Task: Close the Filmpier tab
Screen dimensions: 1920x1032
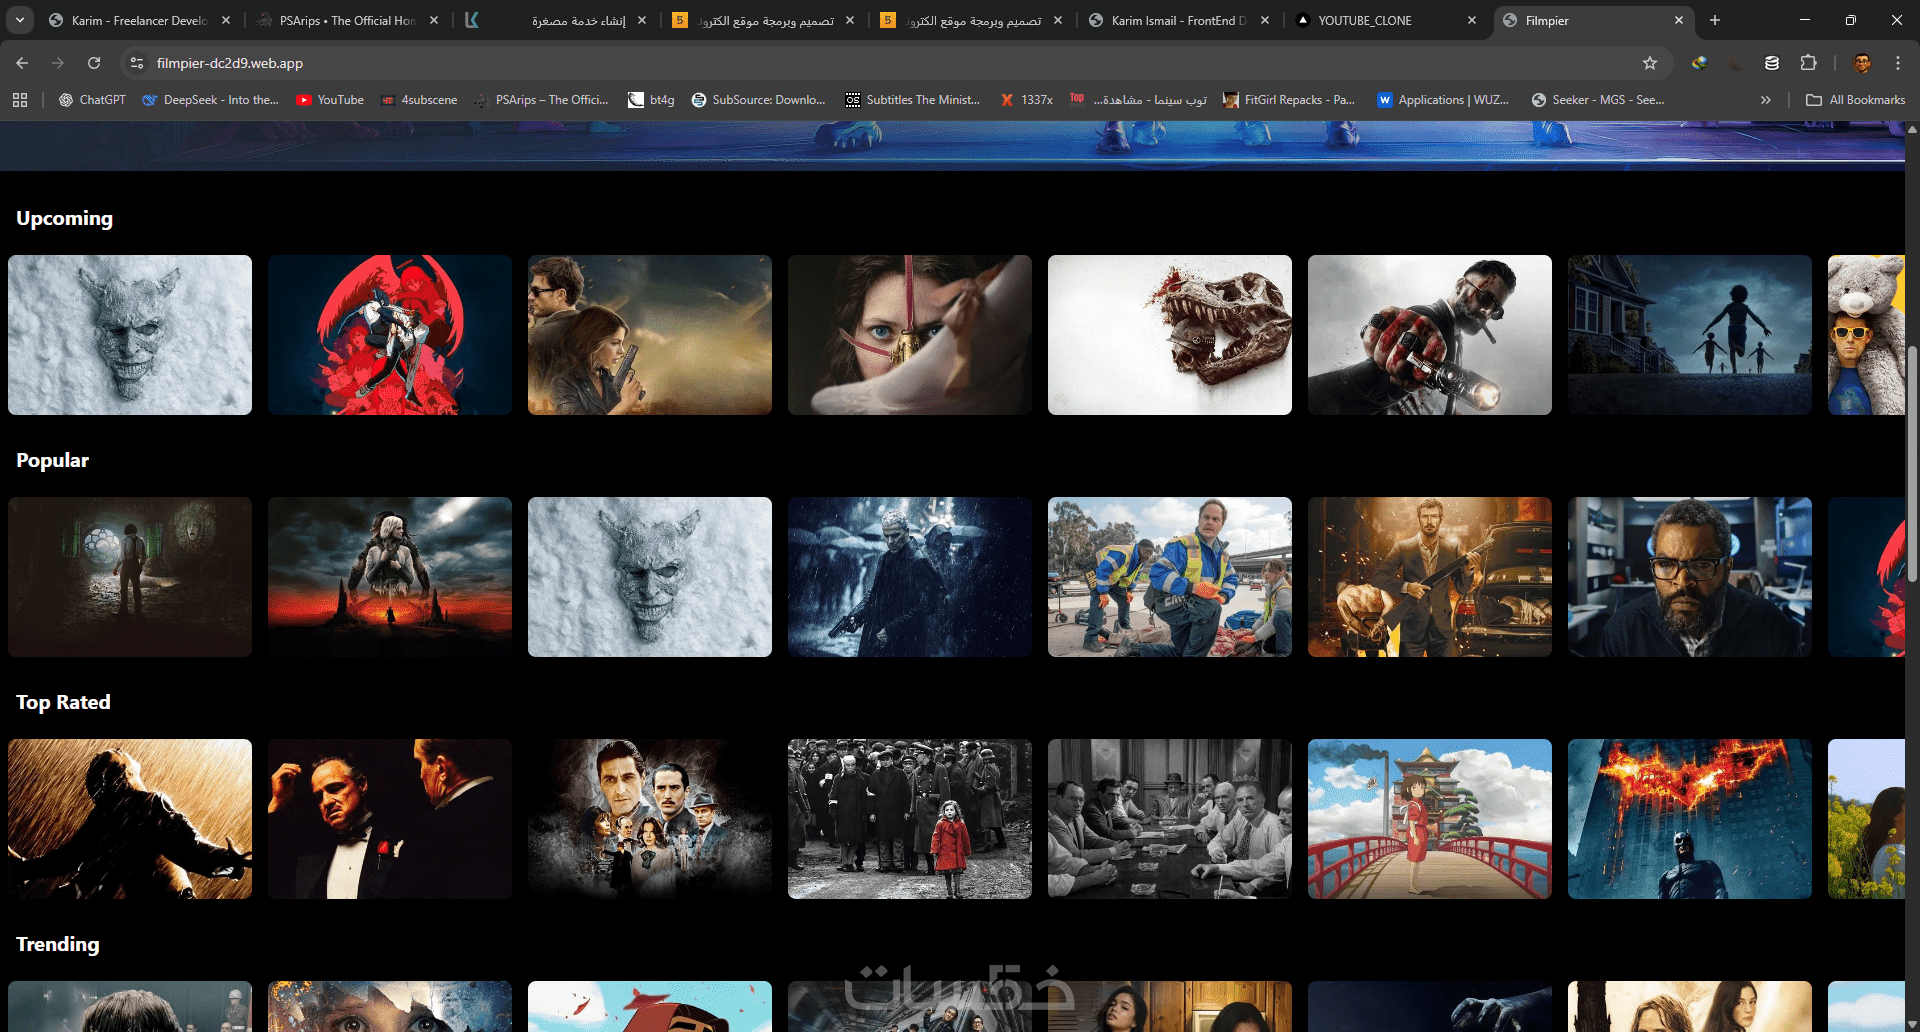Action: click(1679, 20)
